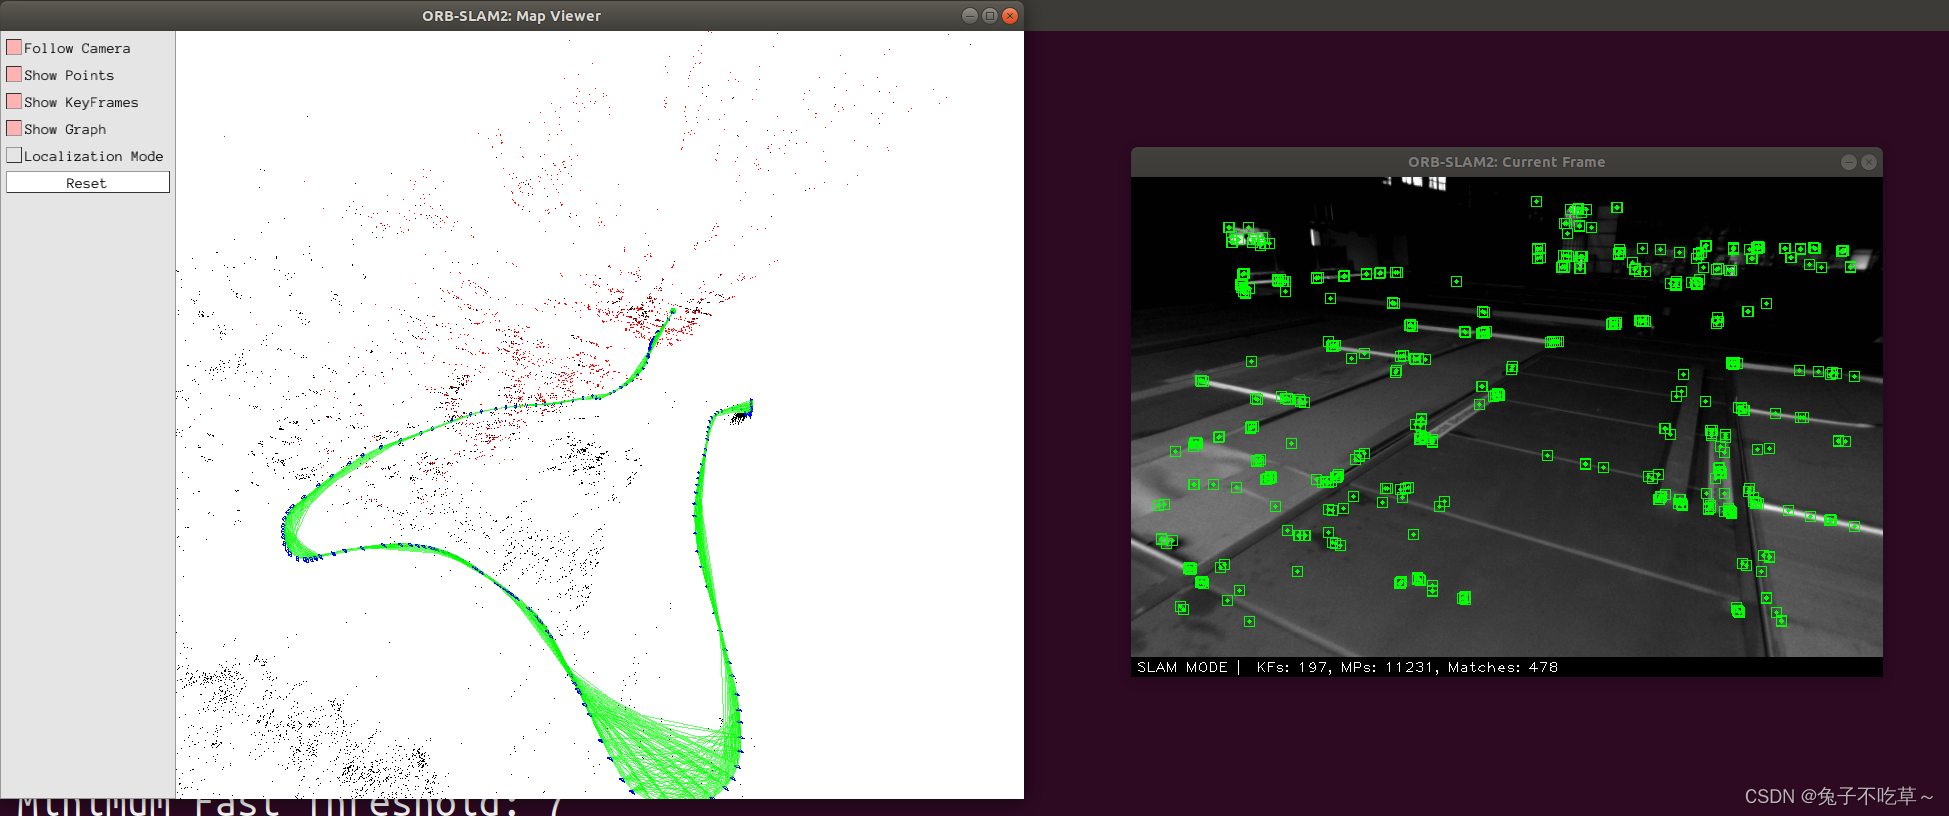Click the Reset button in Map Viewer
This screenshot has width=1949, height=816.
[88, 182]
